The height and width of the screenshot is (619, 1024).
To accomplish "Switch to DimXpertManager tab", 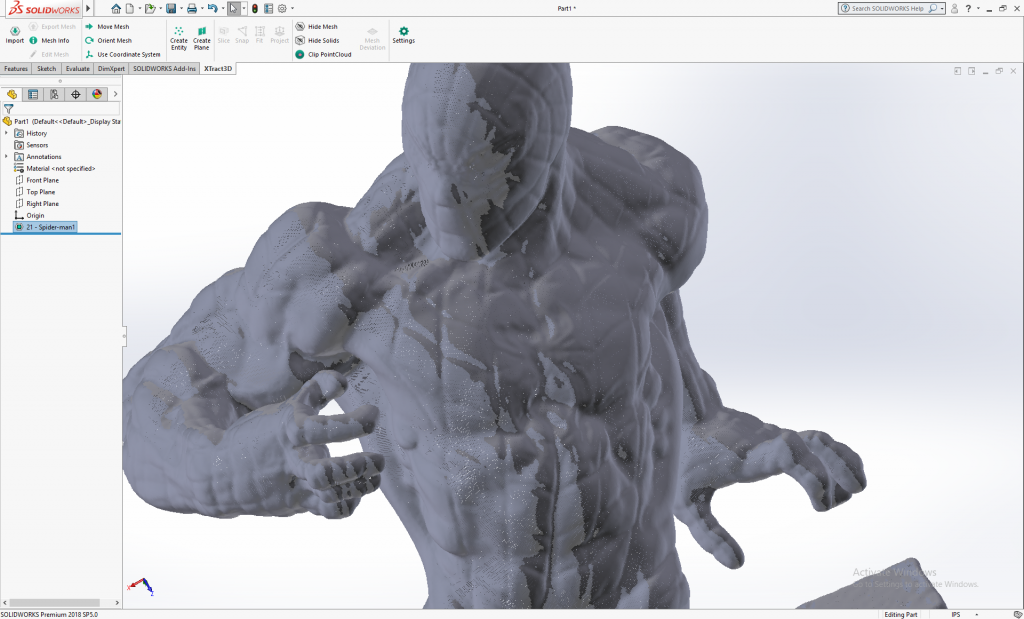I will 76,94.
